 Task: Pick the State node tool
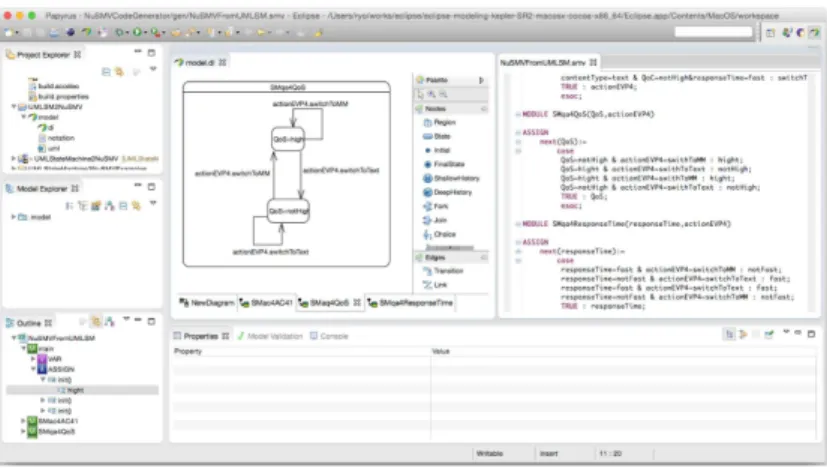[437, 136]
